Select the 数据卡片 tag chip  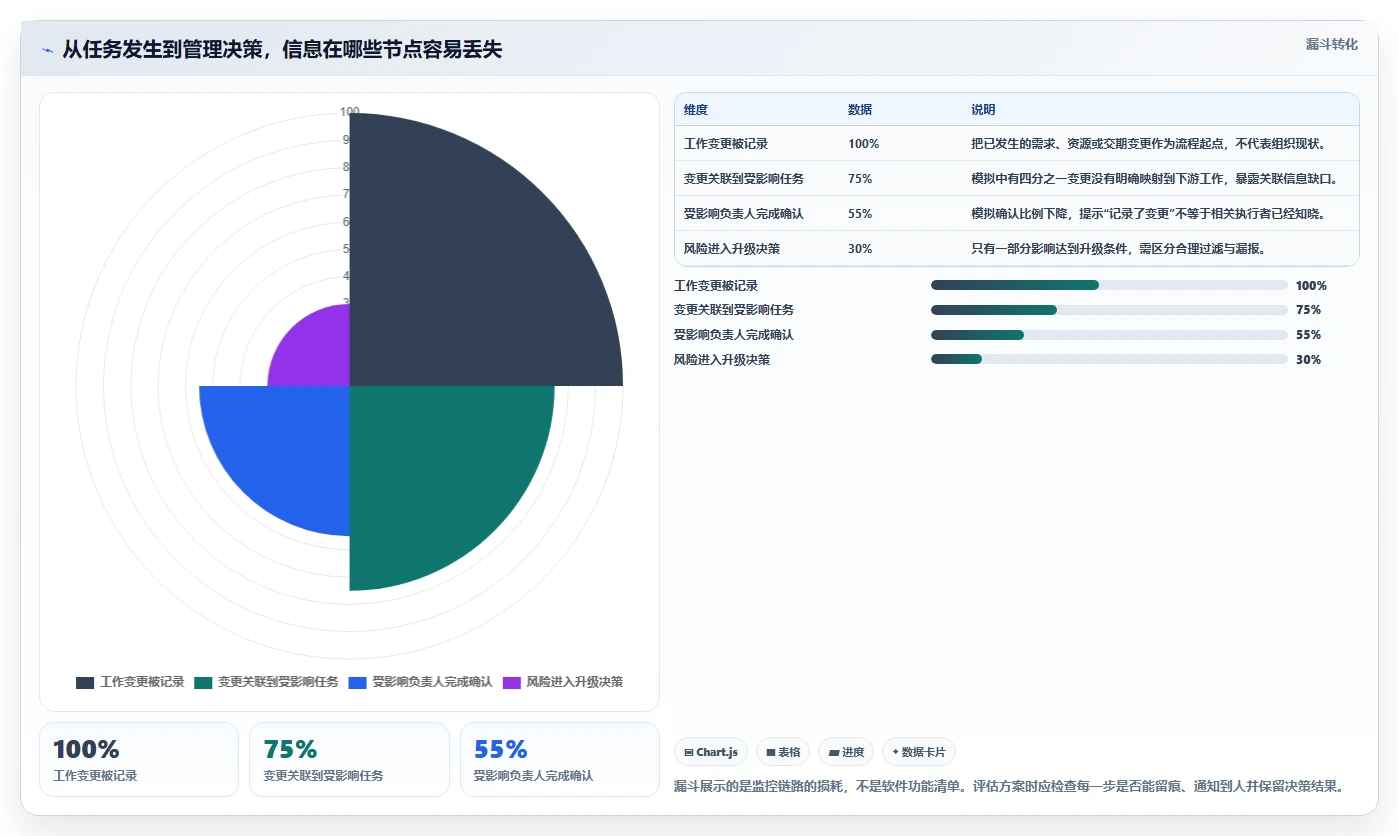(919, 752)
